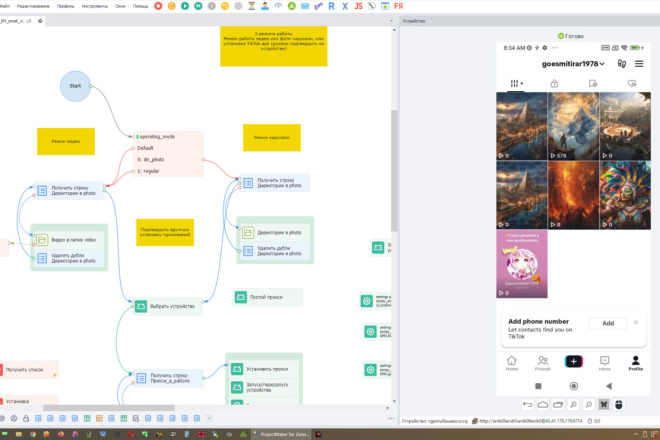Open the video thumbnail with 578 views
660x440 pixels.
[x=573, y=126]
